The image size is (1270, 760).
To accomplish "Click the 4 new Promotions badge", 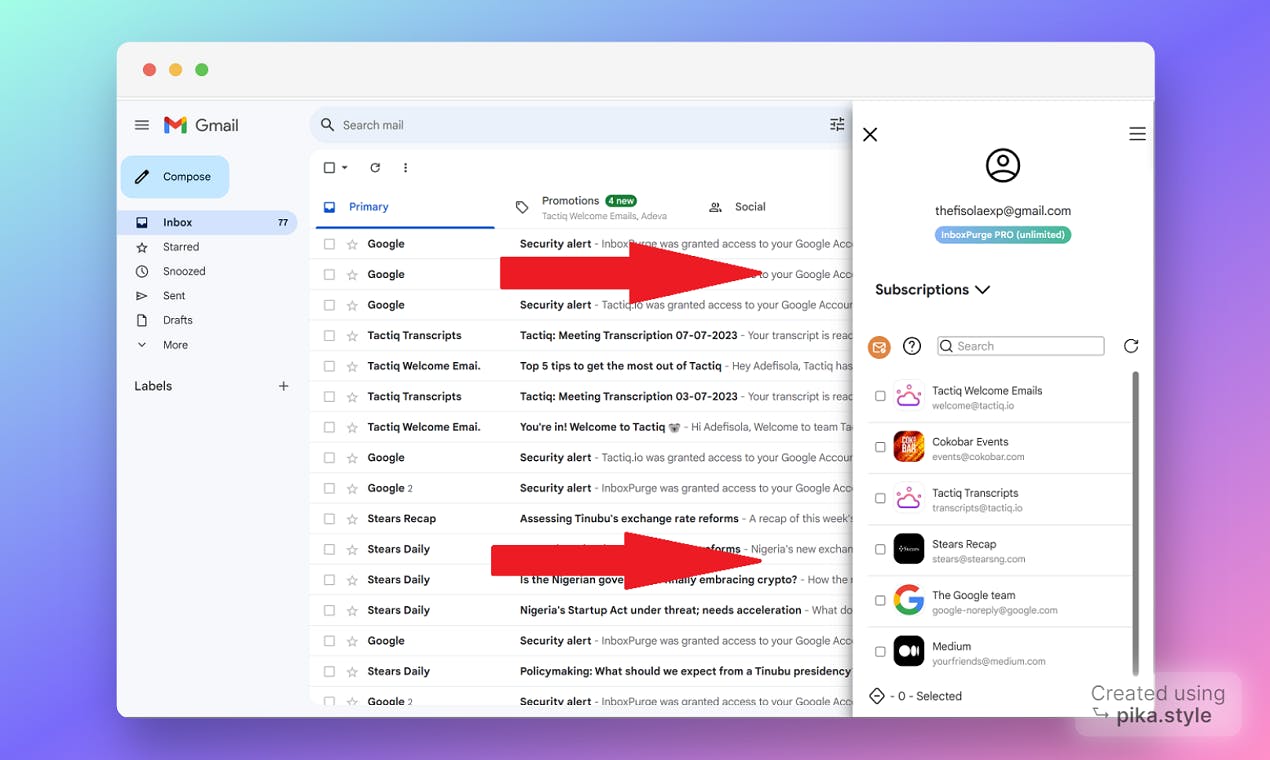I will pyautogui.click(x=621, y=201).
